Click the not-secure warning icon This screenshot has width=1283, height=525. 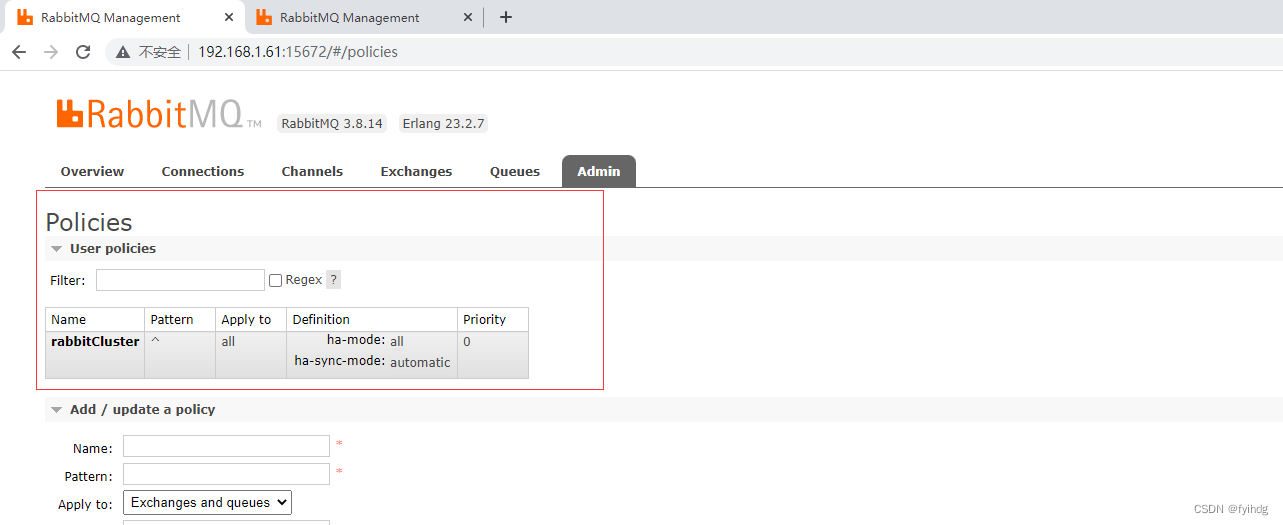[123, 52]
